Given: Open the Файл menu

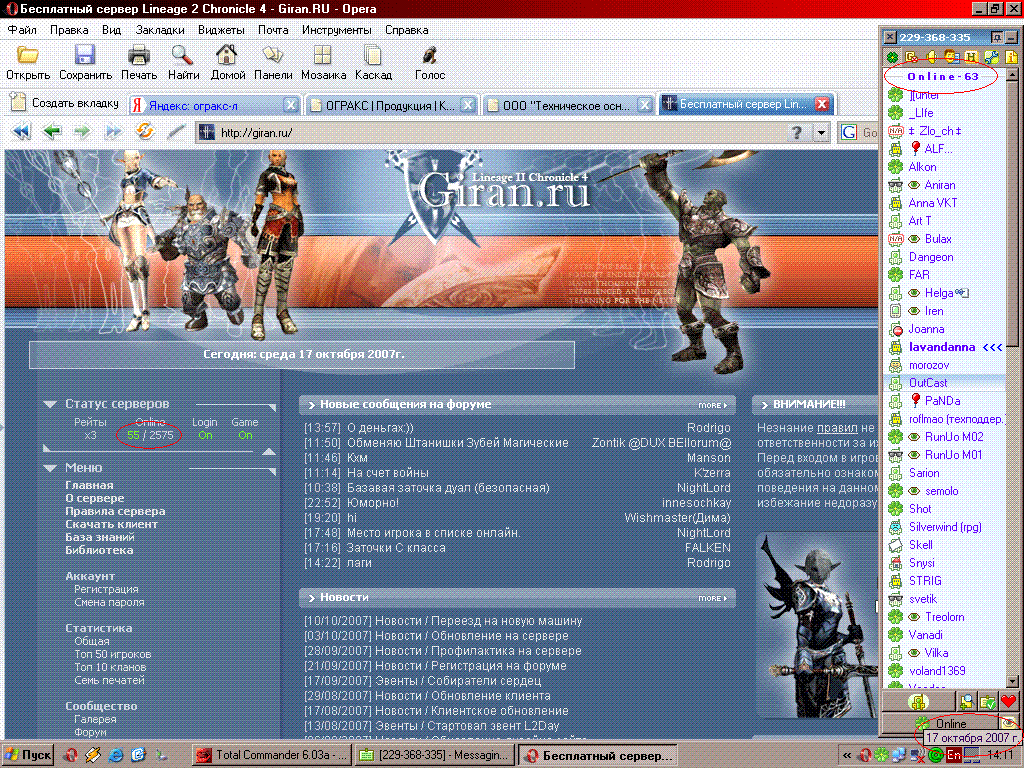Looking at the screenshot, I should tap(22, 30).
